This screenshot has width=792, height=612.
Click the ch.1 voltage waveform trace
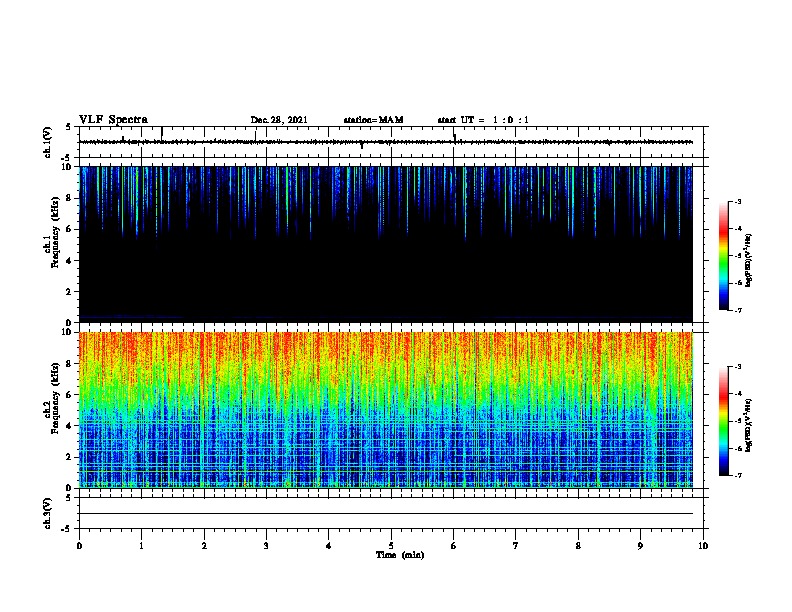click(x=386, y=142)
